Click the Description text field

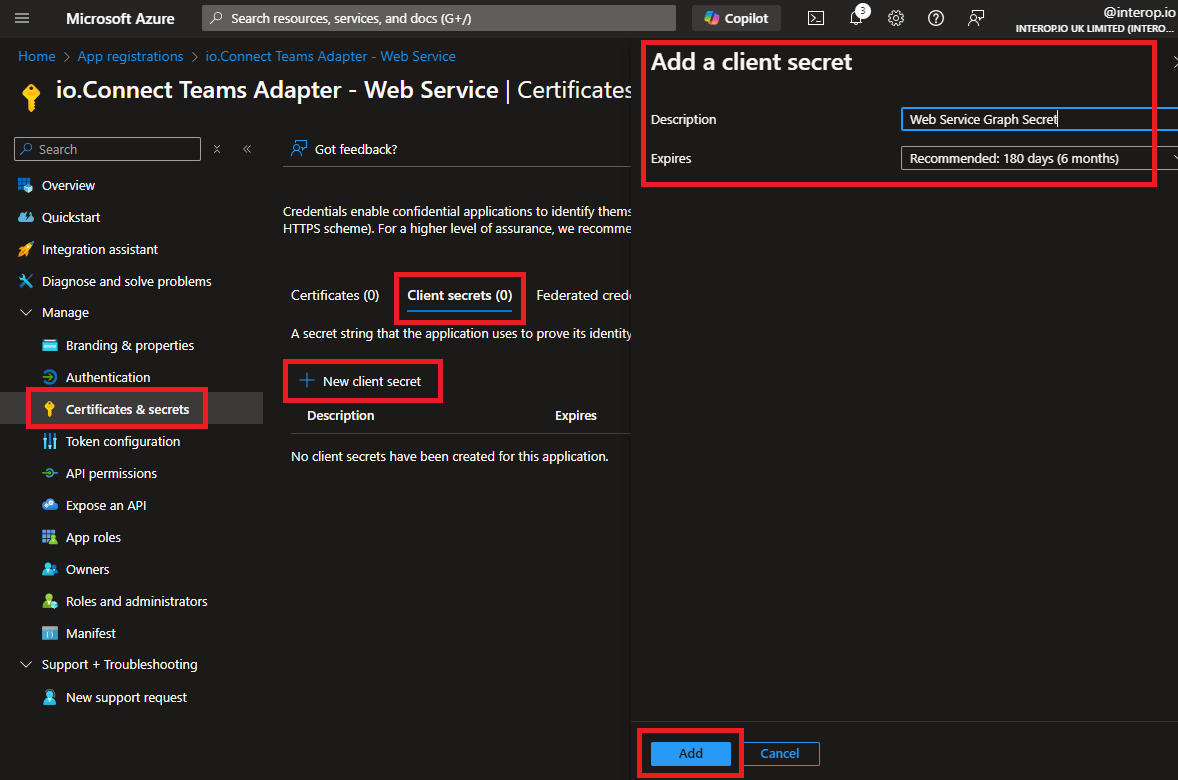pos(1038,119)
